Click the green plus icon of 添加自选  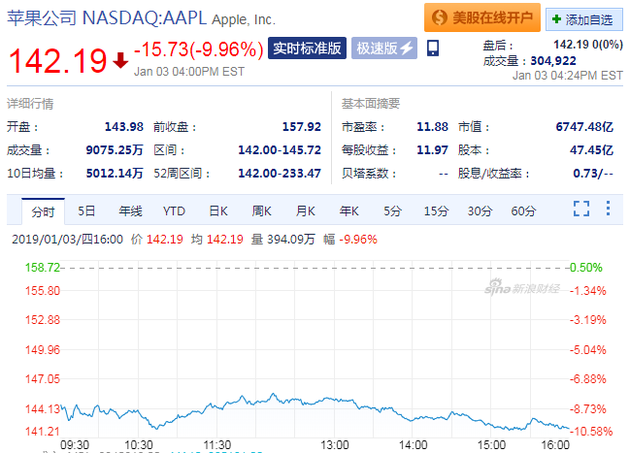coord(556,19)
